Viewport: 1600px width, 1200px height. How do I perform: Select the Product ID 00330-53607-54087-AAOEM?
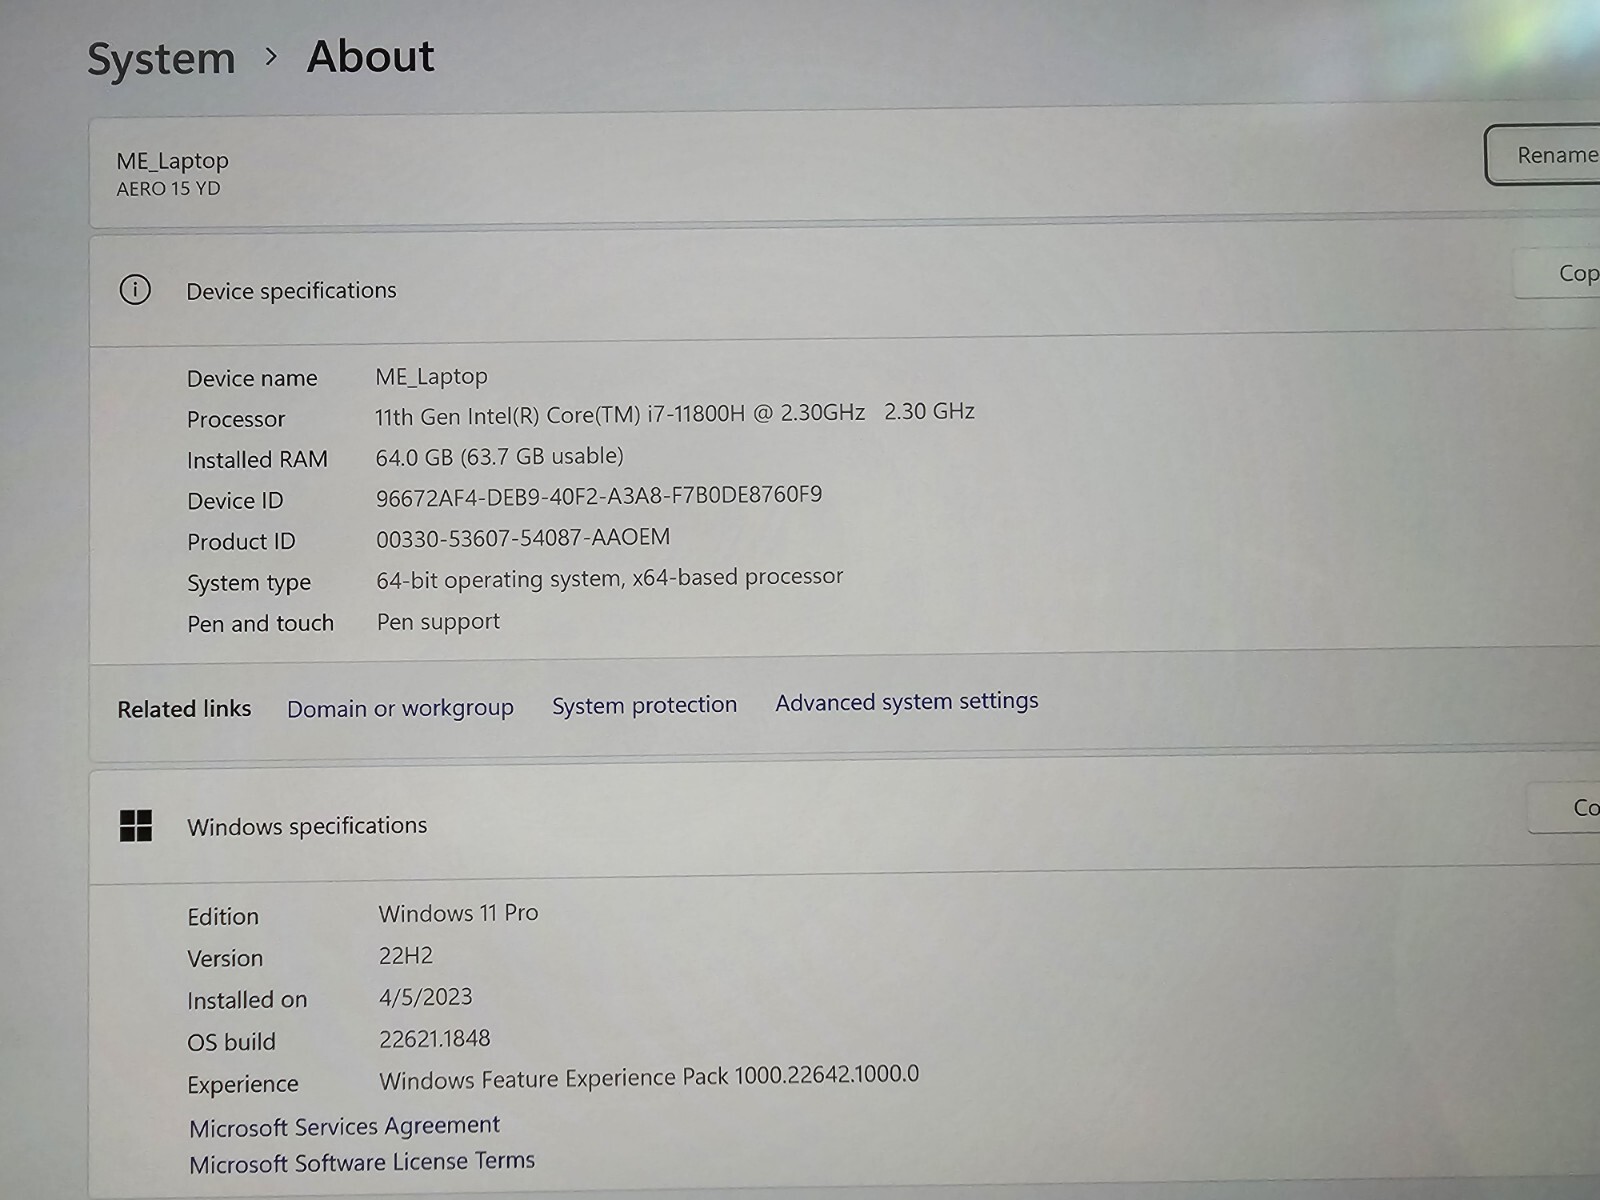point(523,538)
